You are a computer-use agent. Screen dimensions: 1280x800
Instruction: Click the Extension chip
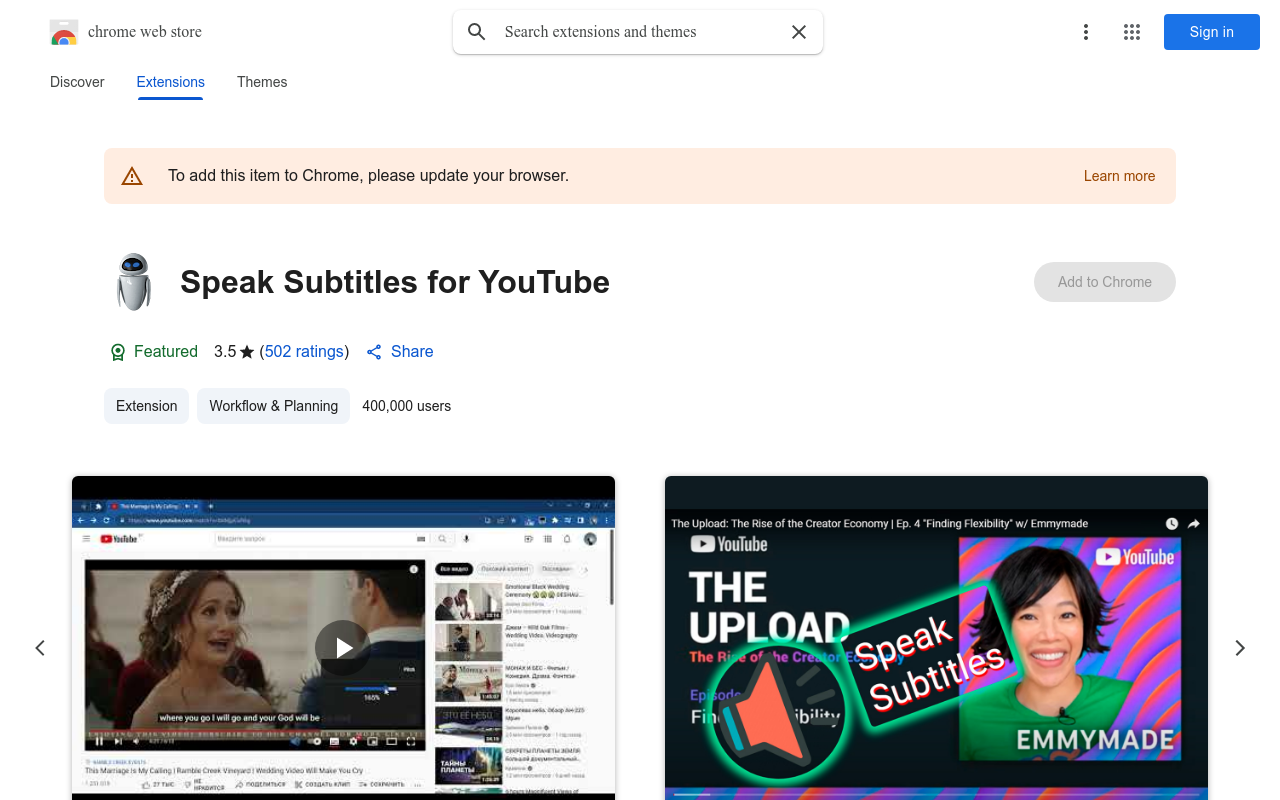[x=146, y=406]
